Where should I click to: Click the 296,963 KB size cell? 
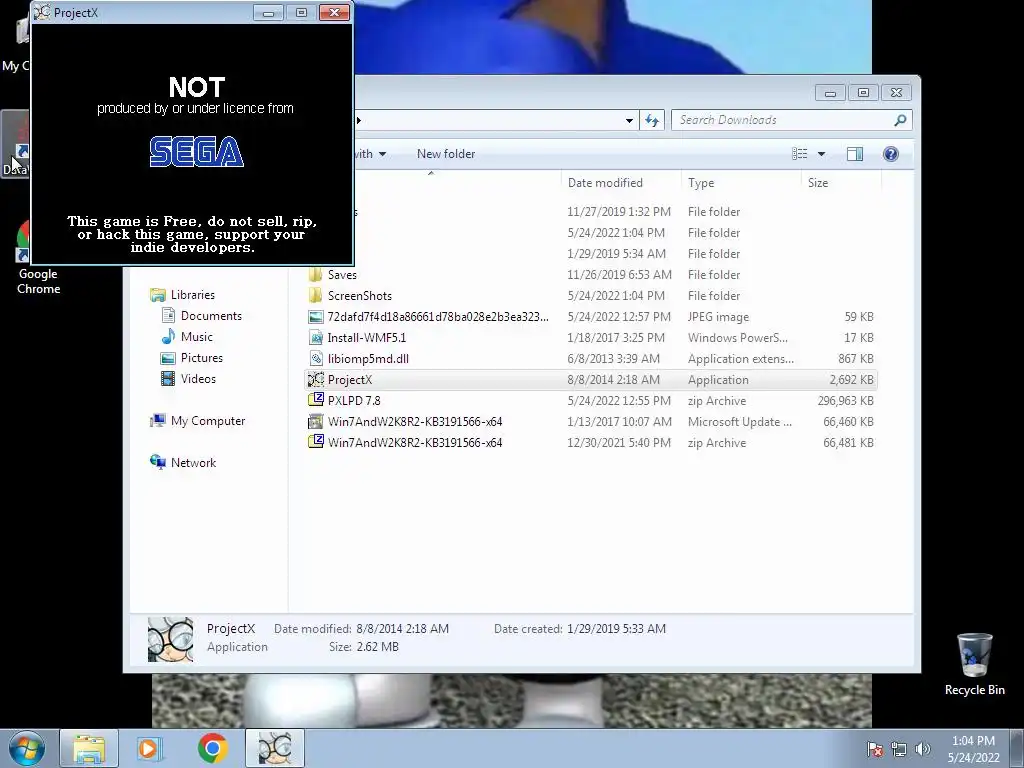click(845, 400)
